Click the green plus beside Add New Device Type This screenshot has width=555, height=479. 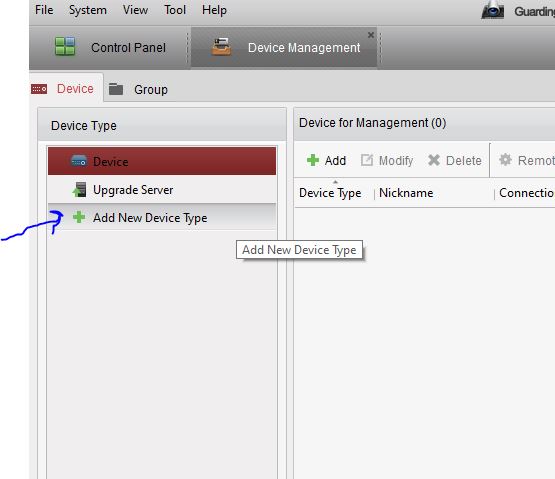79,217
